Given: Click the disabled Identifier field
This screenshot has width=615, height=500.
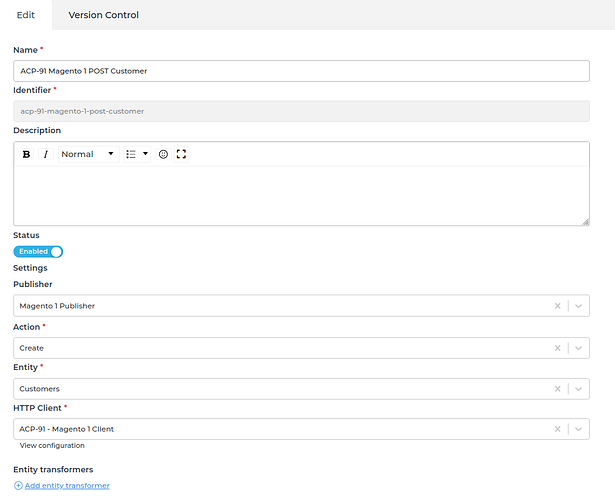Looking at the screenshot, I should 301,111.
